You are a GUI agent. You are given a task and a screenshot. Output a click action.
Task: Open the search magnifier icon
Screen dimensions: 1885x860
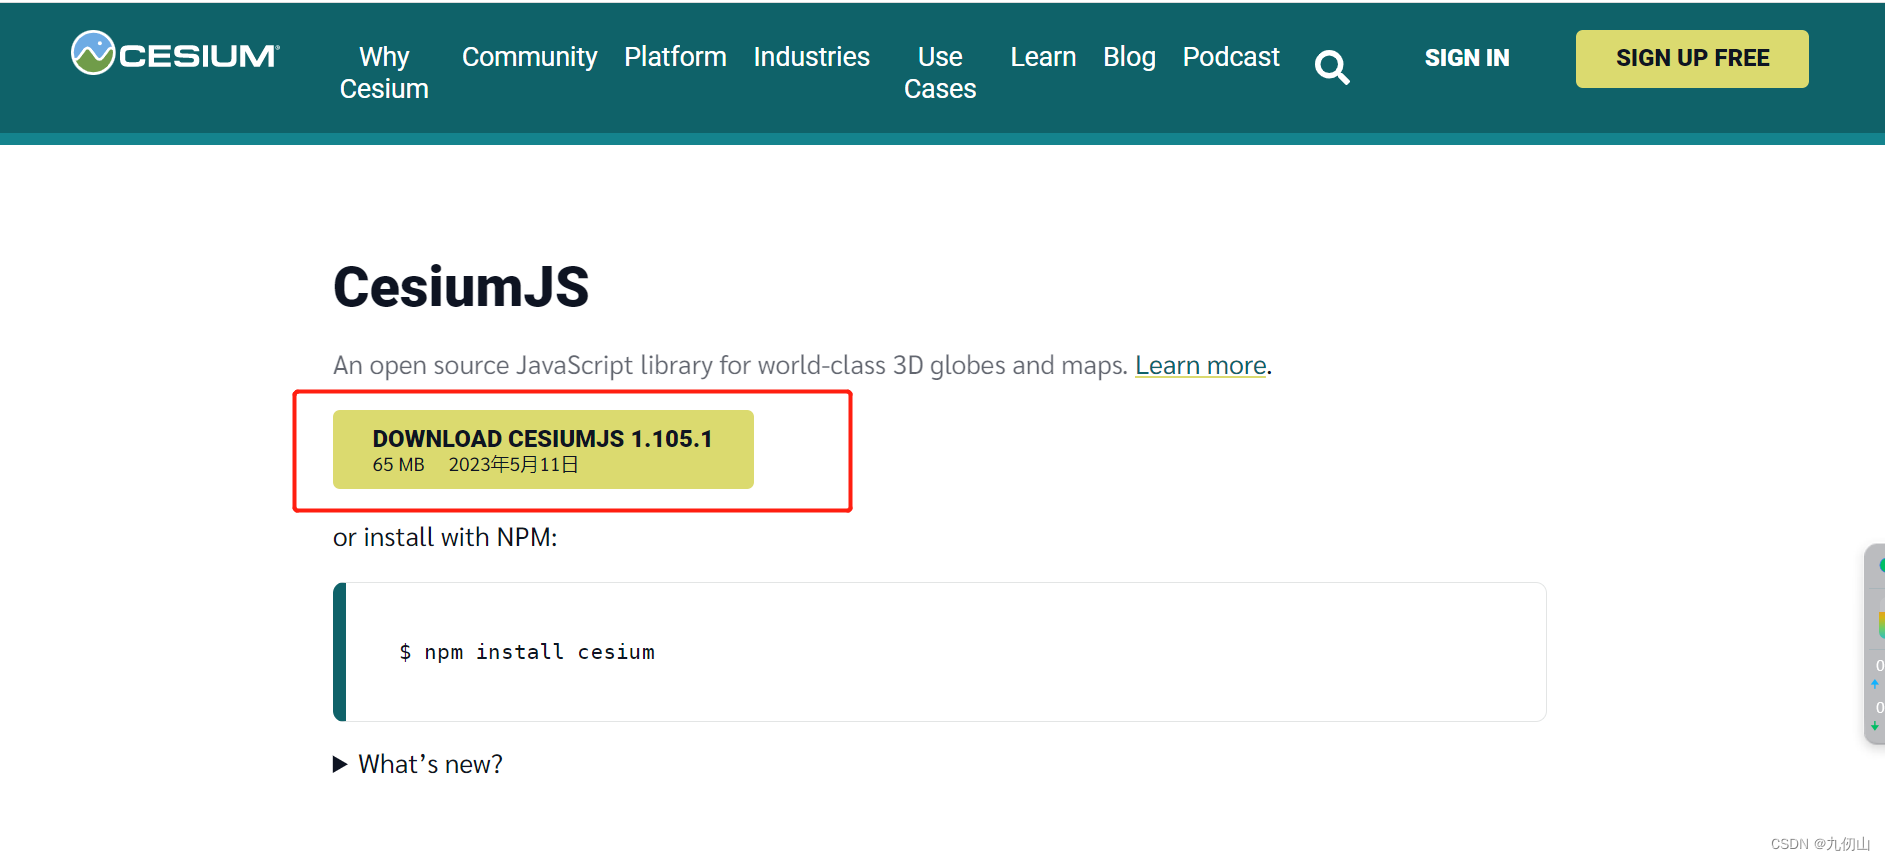(1332, 67)
